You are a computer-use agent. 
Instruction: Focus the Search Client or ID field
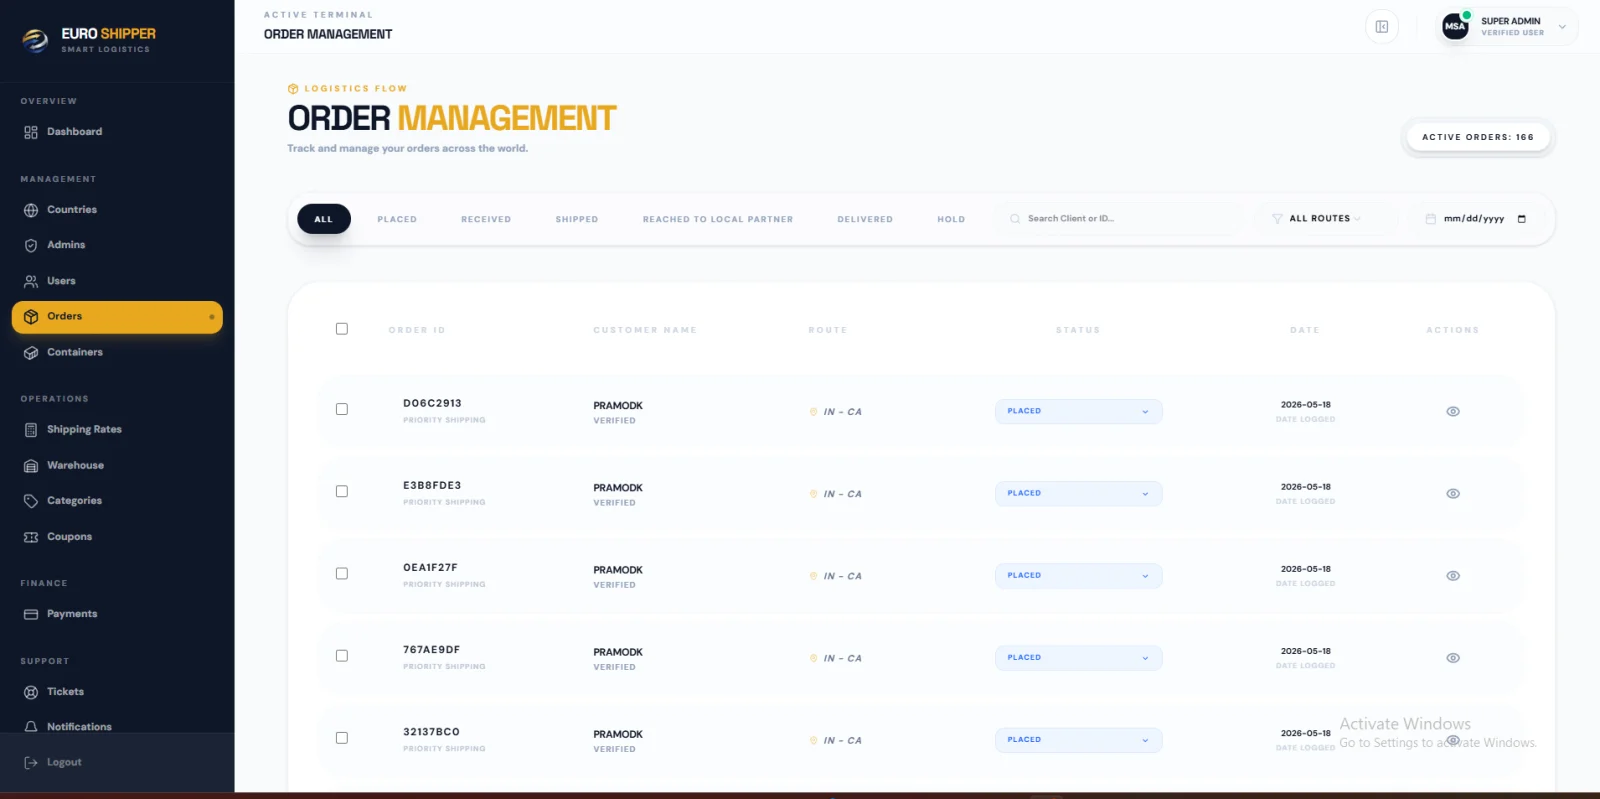tap(1120, 218)
